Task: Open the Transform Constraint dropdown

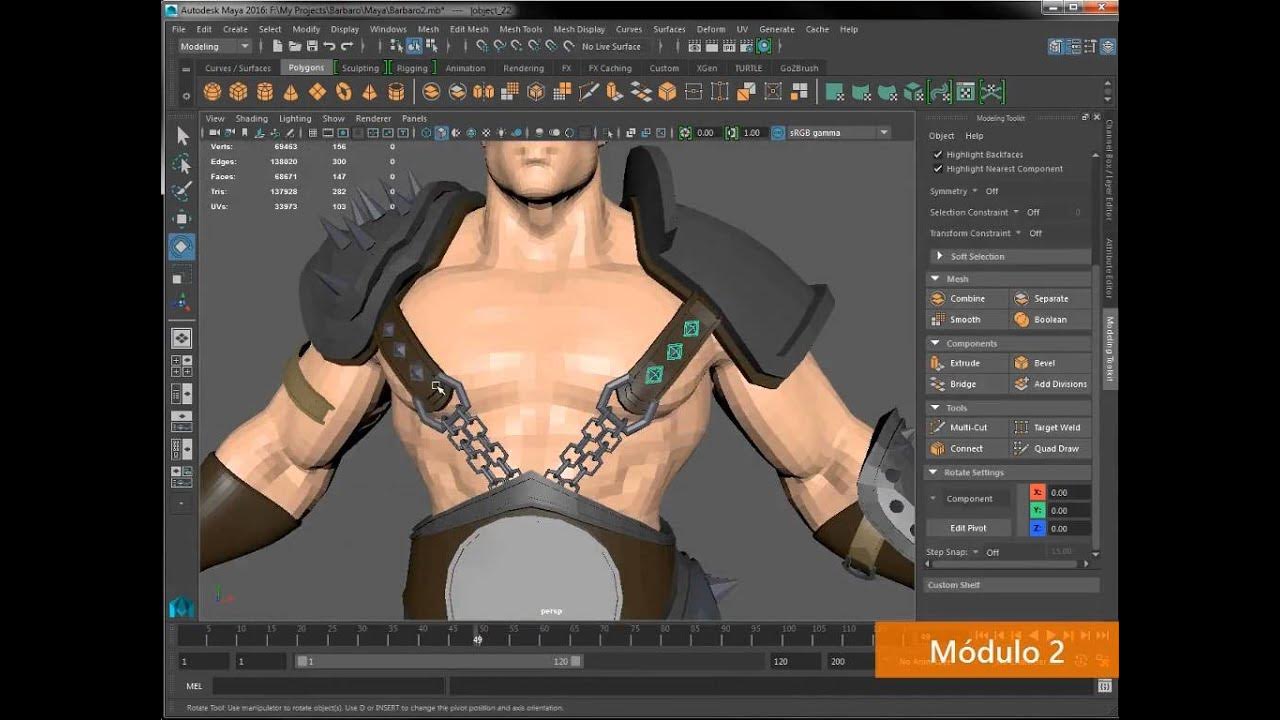Action: coord(1018,233)
